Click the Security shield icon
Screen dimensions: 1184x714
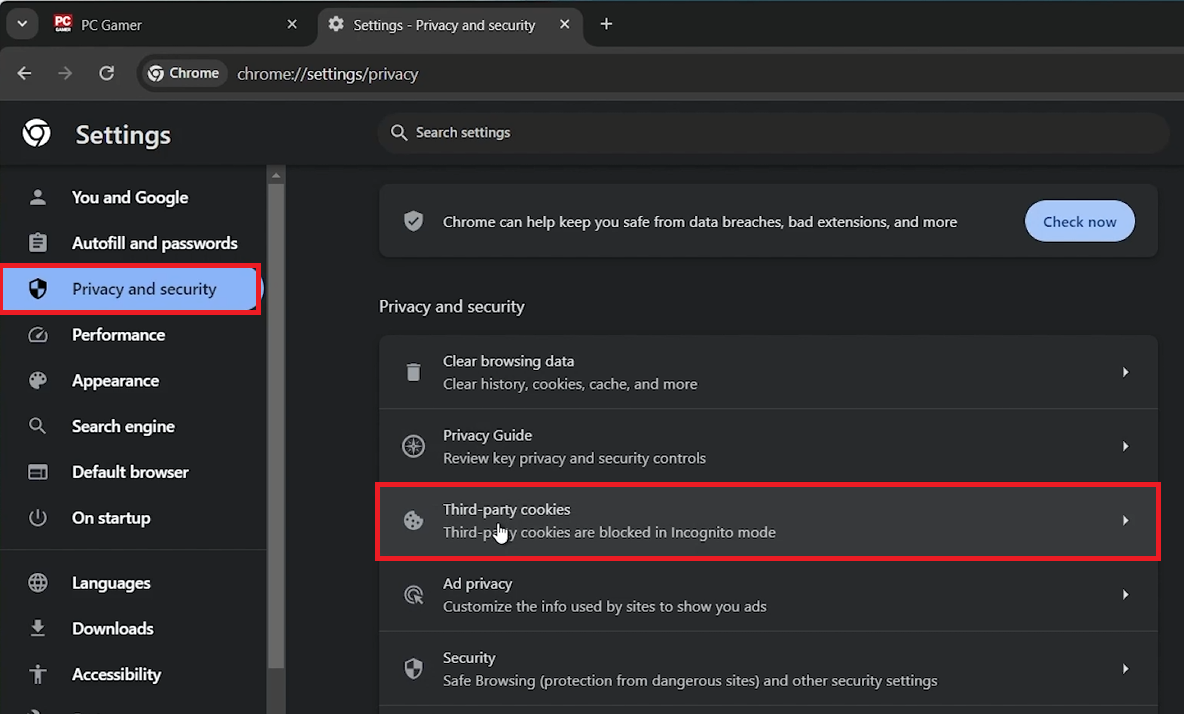pyautogui.click(x=414, y=668)
